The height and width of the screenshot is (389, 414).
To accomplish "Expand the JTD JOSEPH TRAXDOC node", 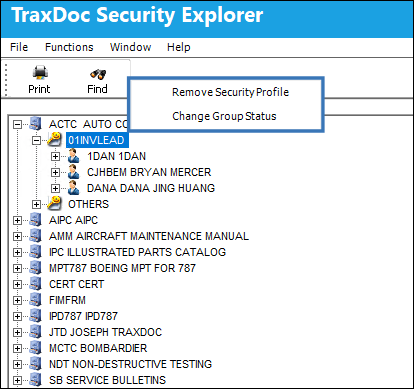I will coord(17,332).
